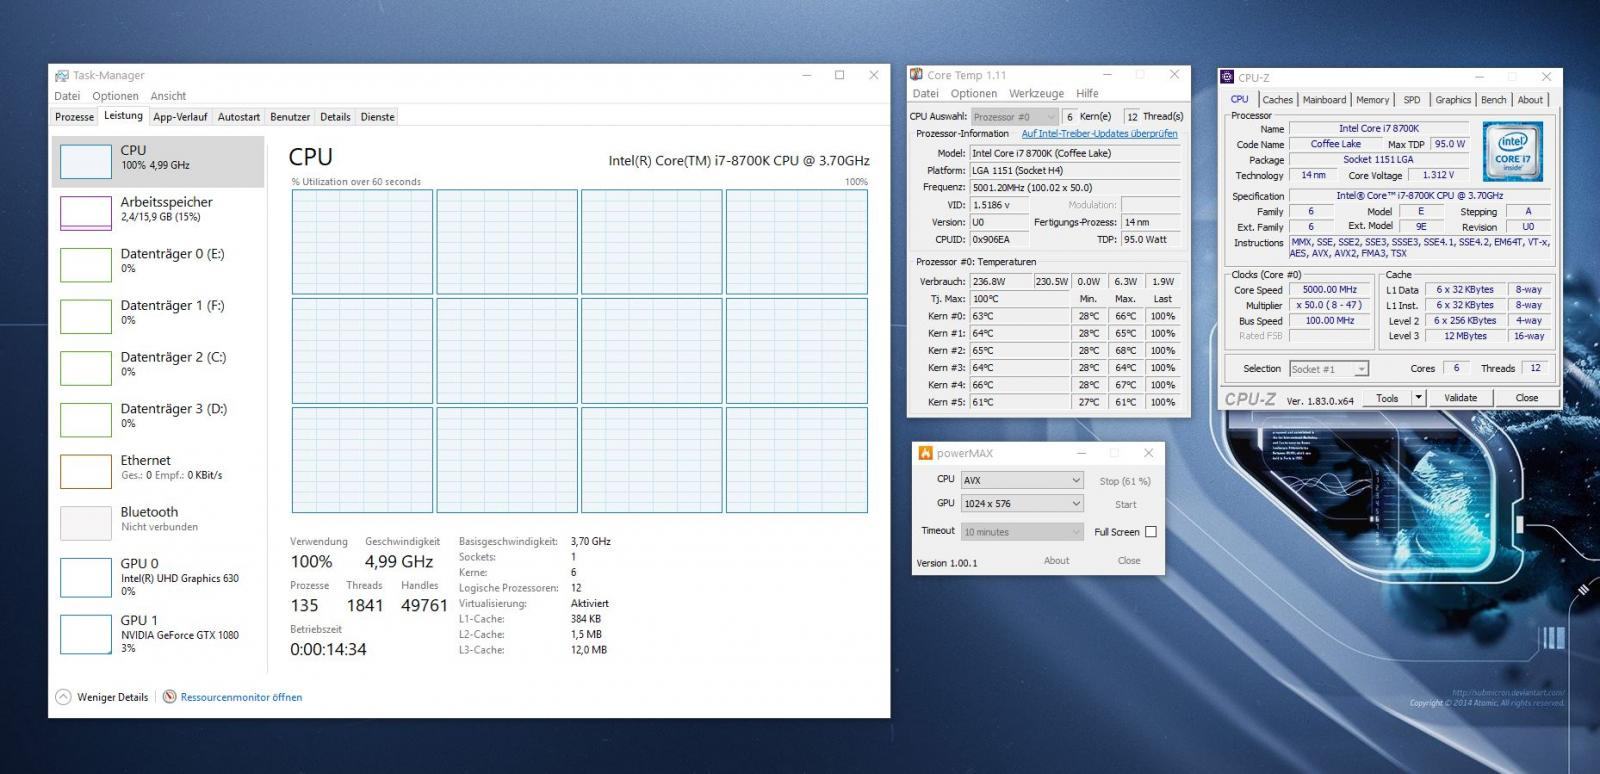The width and height of the screenshot is (1600, 774).
Task: Open Ressourcenmonitor öffnen link
Action: [241, 697]
